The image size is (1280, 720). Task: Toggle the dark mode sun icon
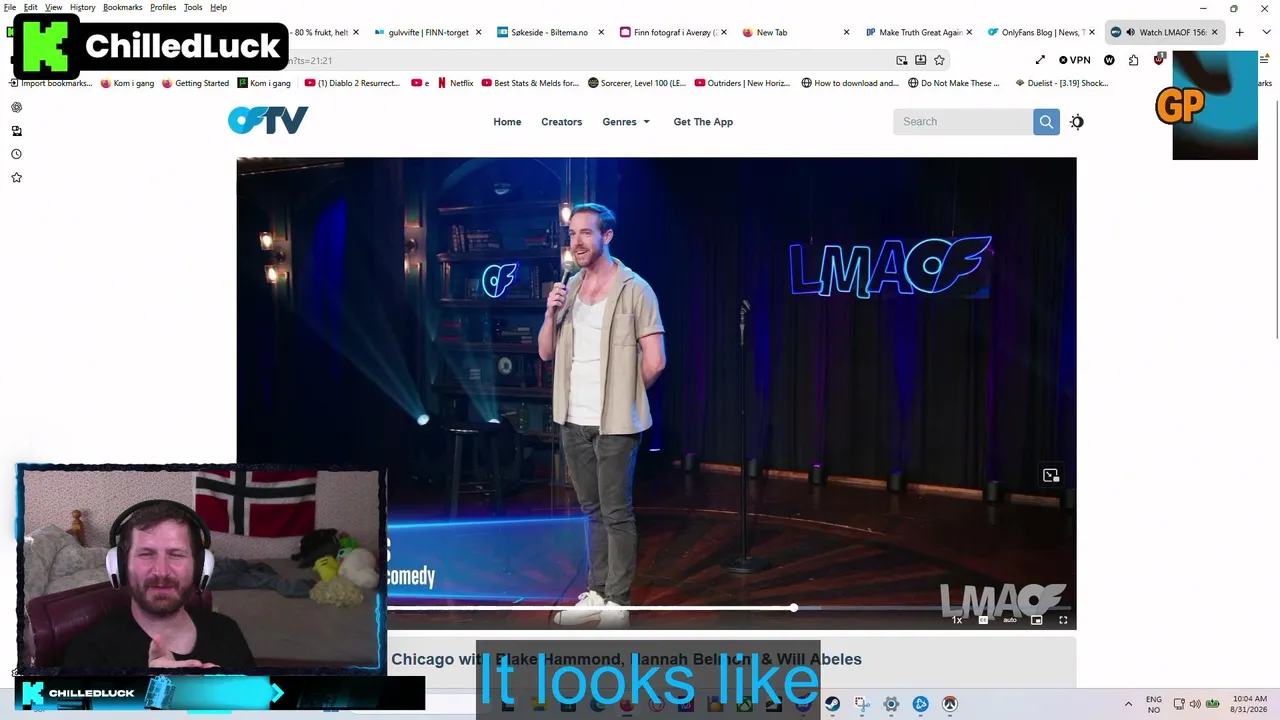[1076, 122]
